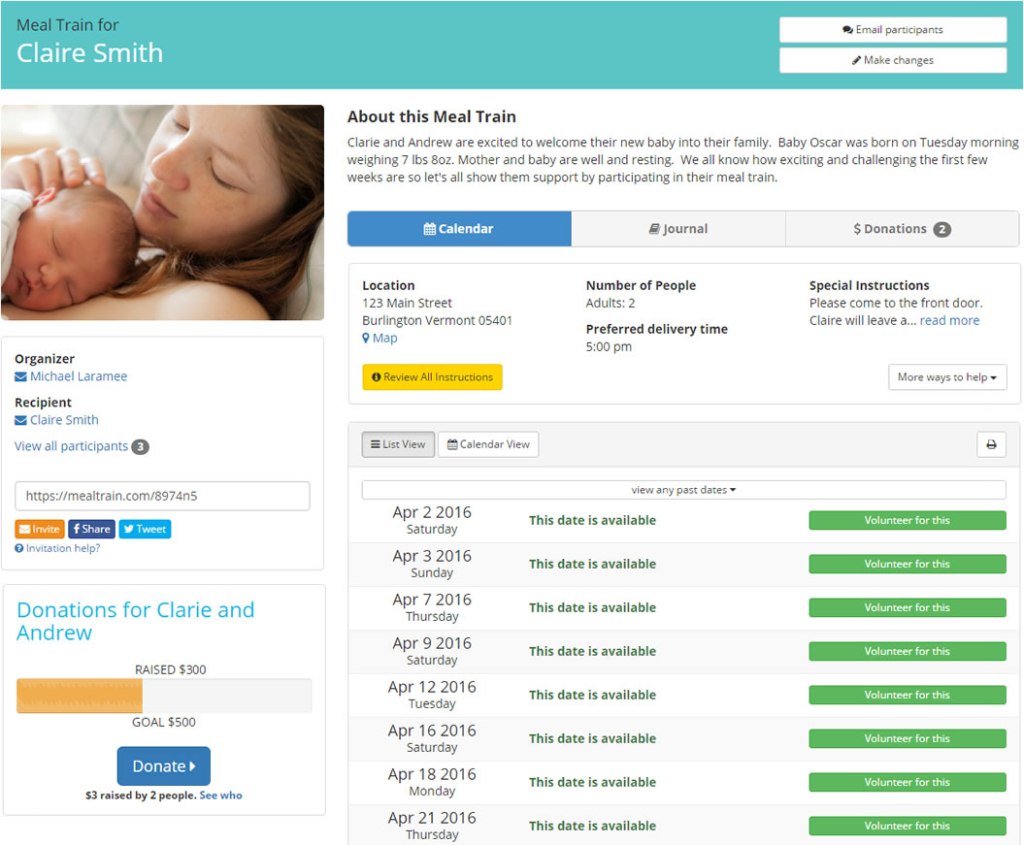Open the Donations tab
The width and height of the screenshot is (1024, 845).
pyautogui.click(x=901, y=229)
